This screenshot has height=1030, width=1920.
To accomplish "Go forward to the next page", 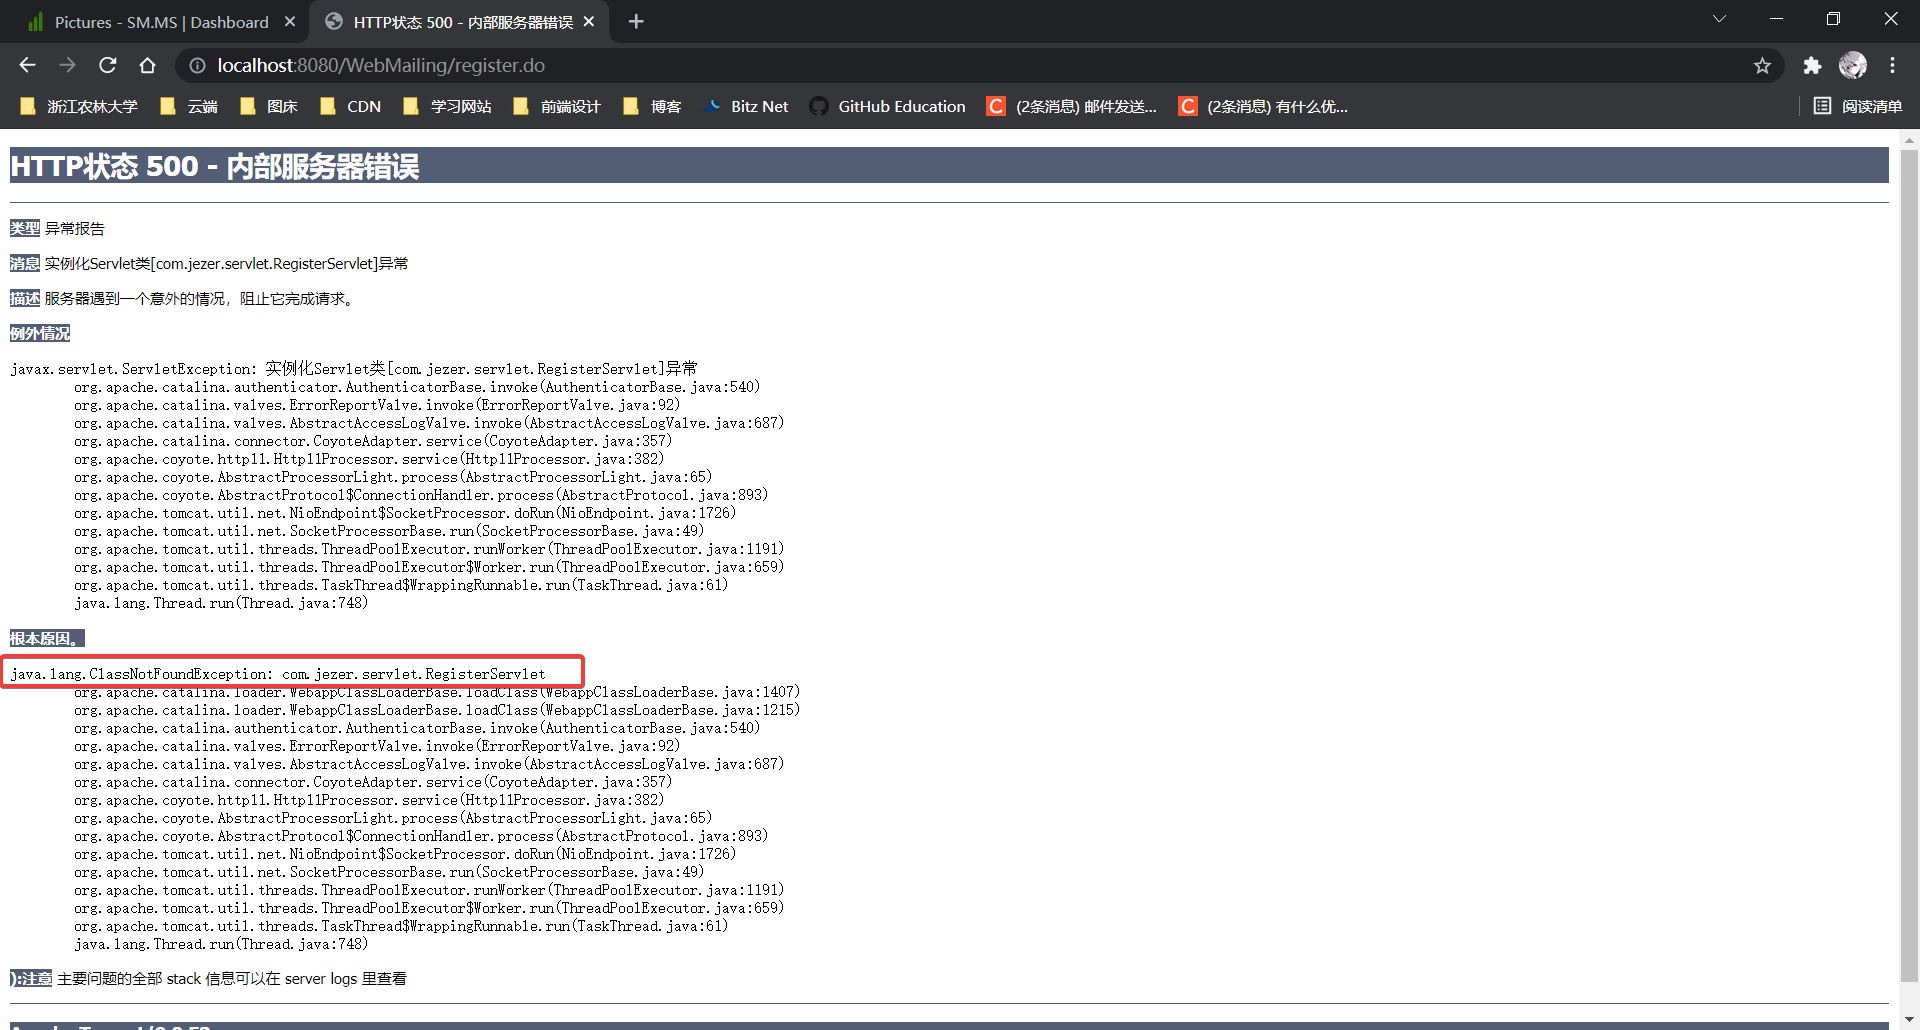I will click(x=67, y=65).
